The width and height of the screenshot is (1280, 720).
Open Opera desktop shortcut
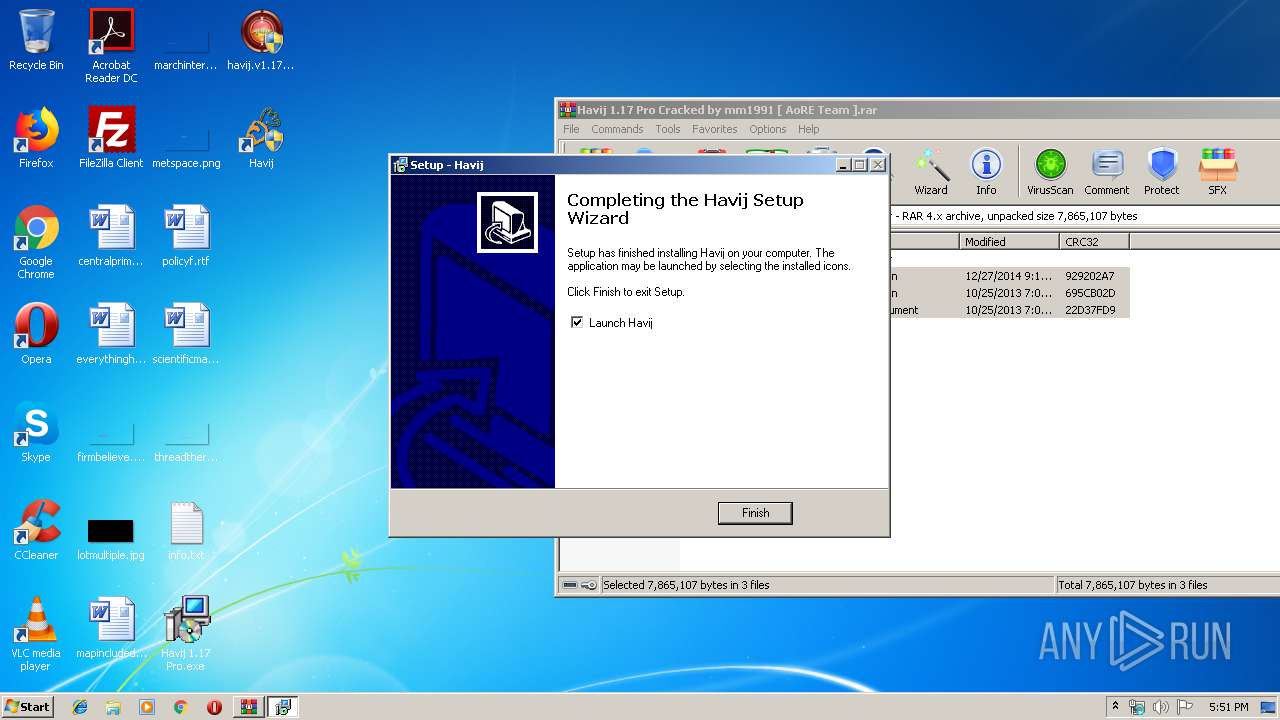(36, 334)
